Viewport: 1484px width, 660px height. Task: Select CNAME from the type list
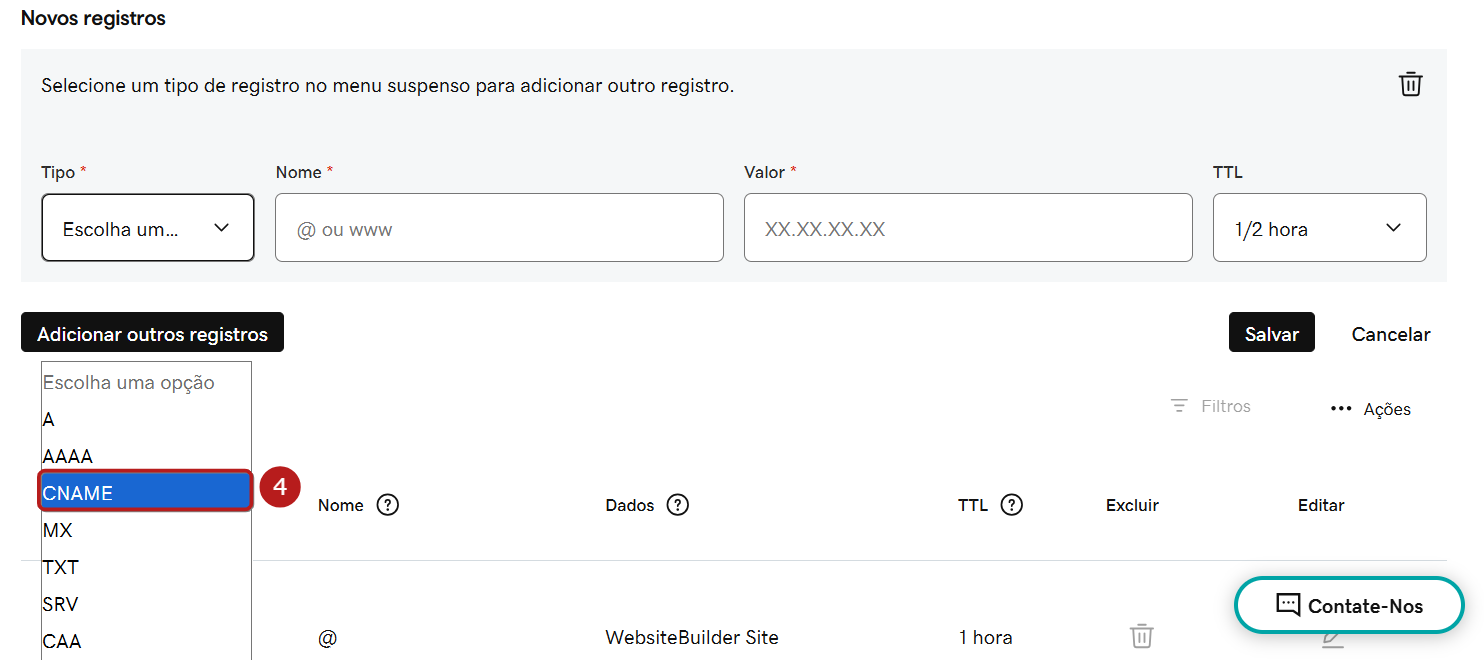pos(145,492)
